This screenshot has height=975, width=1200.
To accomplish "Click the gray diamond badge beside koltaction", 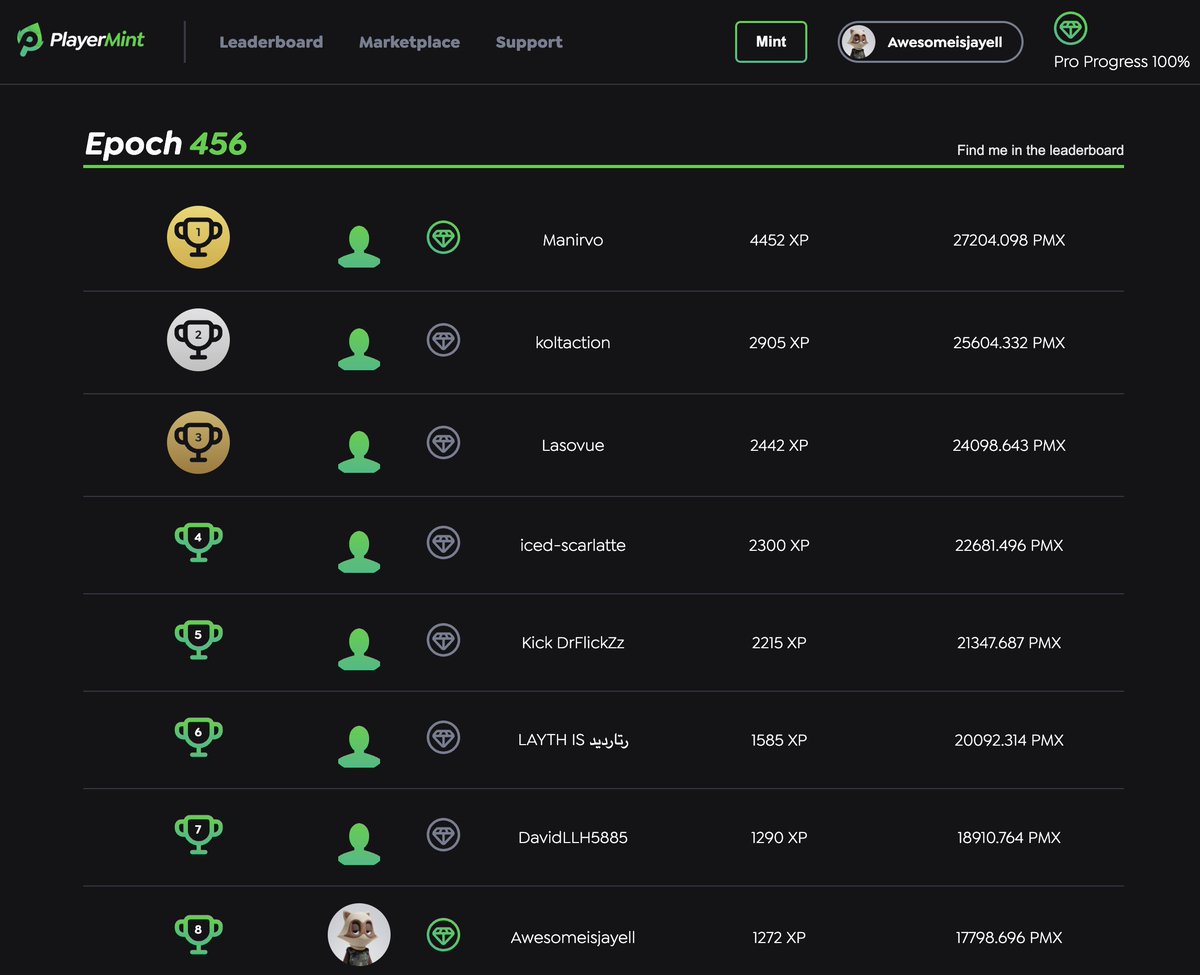I will point(444,340).
